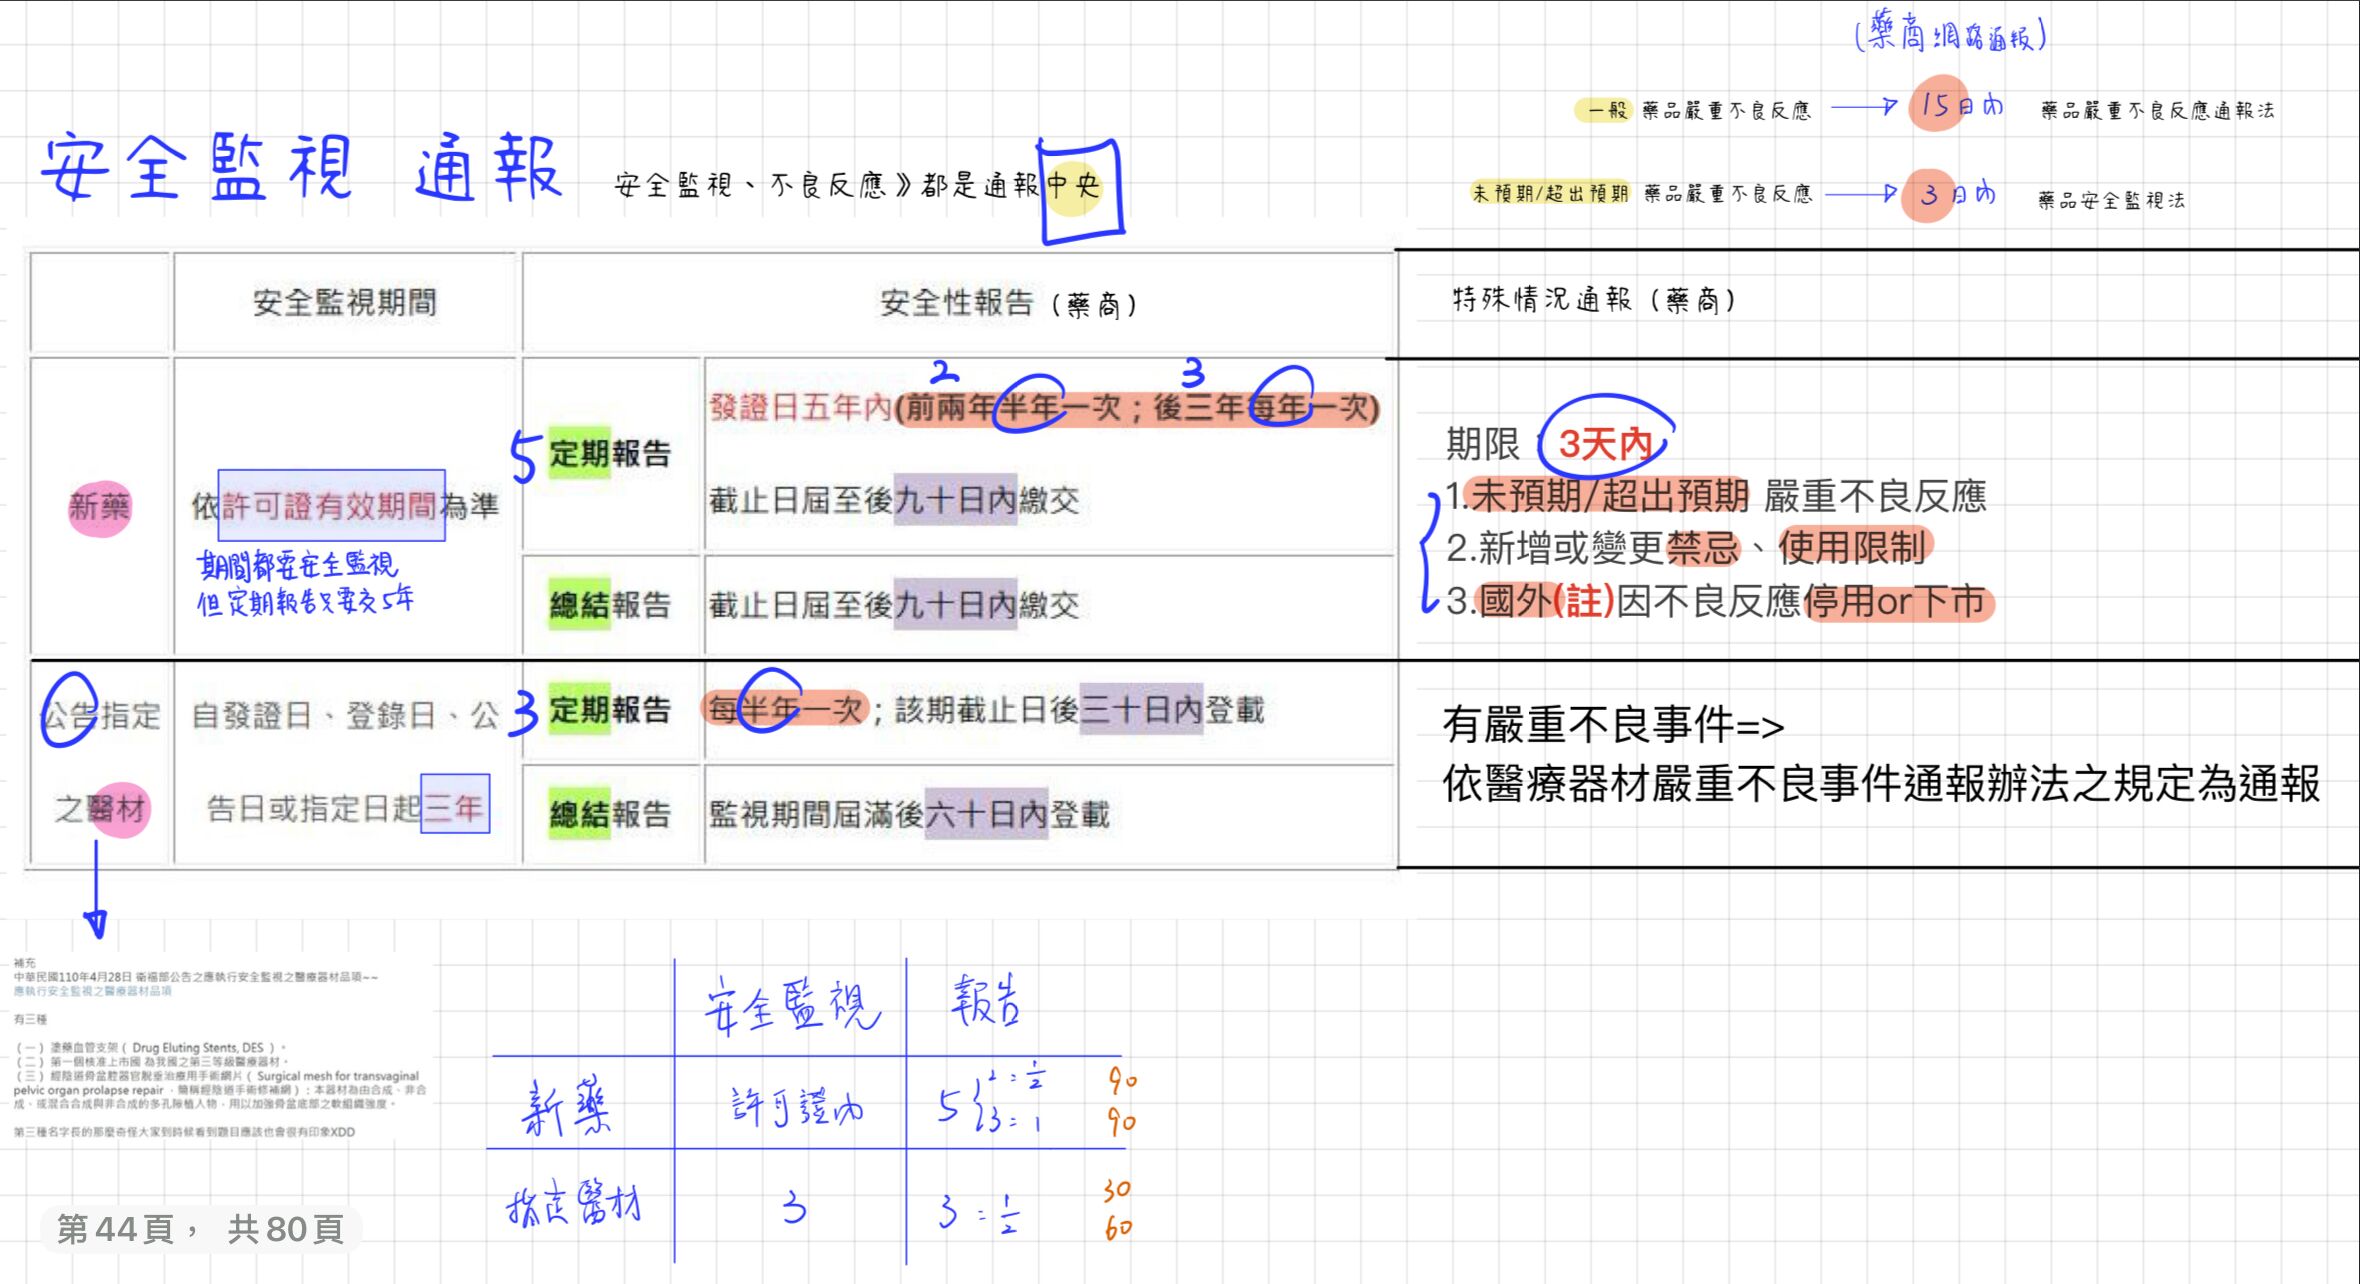The image size is (2360, 1284).
Task: Click the green 總結報告 label in 新藥 row
Action: 609,604
